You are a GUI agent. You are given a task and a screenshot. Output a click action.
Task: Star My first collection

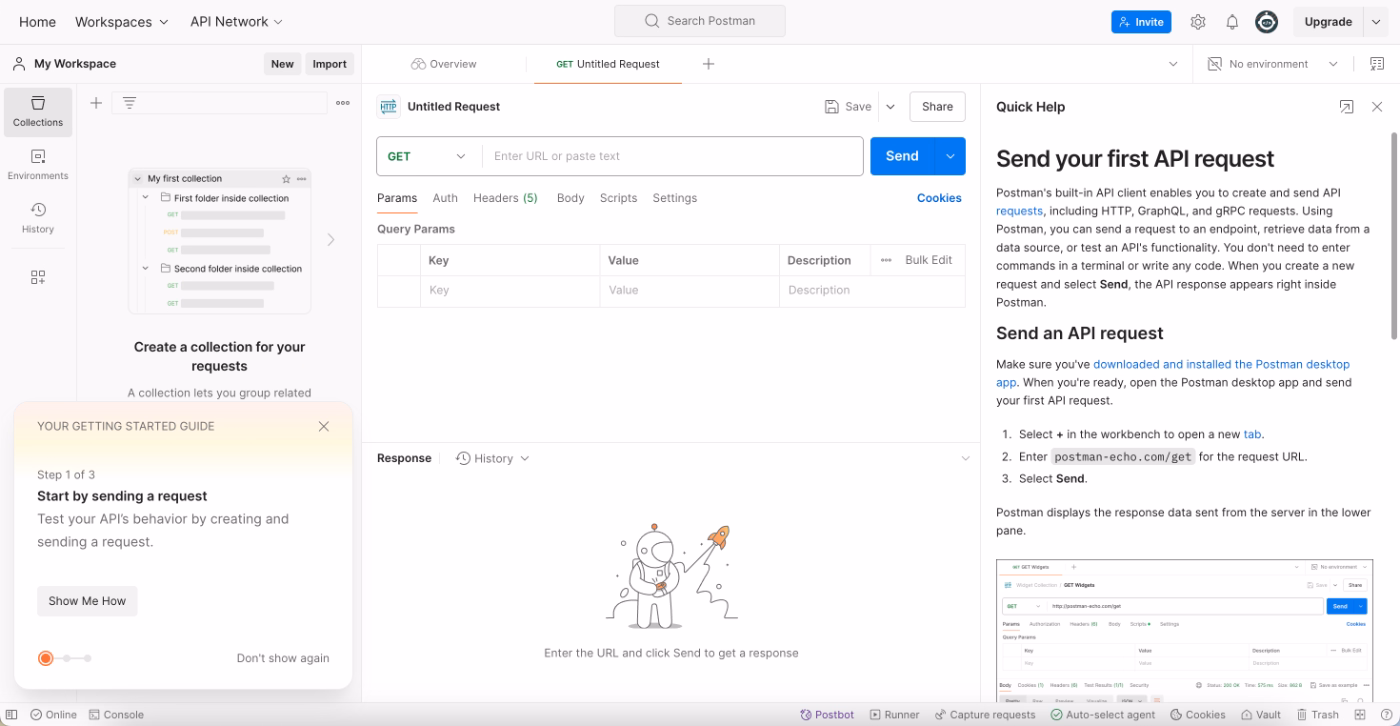coord(284,178)
